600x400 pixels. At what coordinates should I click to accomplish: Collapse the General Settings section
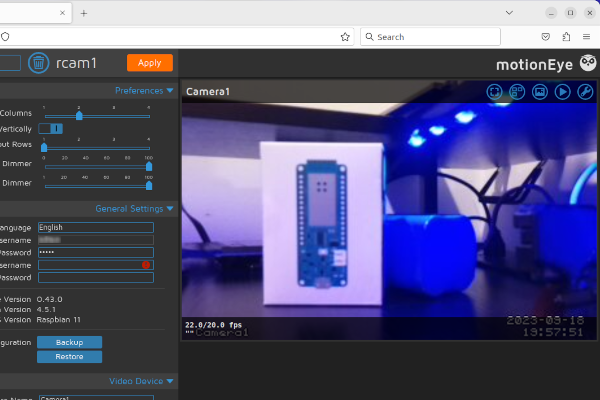[x=134, y=209]
